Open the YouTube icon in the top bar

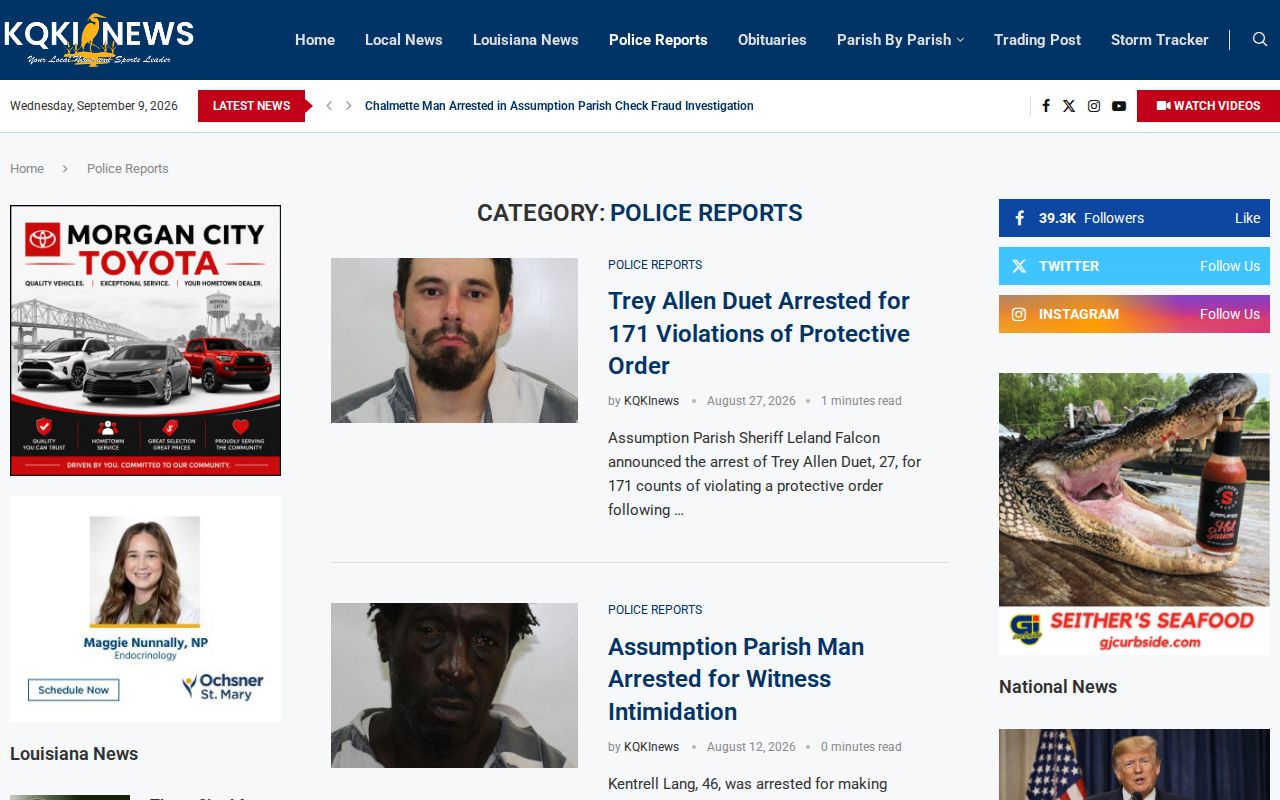pyautogui.click(x=1119, y=106)
